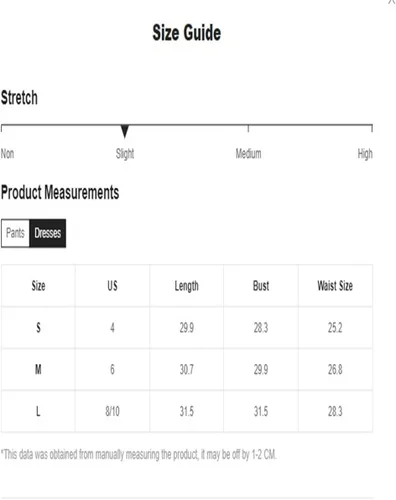Close the Size Guide dialog
396x500 pixels.
(x=392, y=2)
